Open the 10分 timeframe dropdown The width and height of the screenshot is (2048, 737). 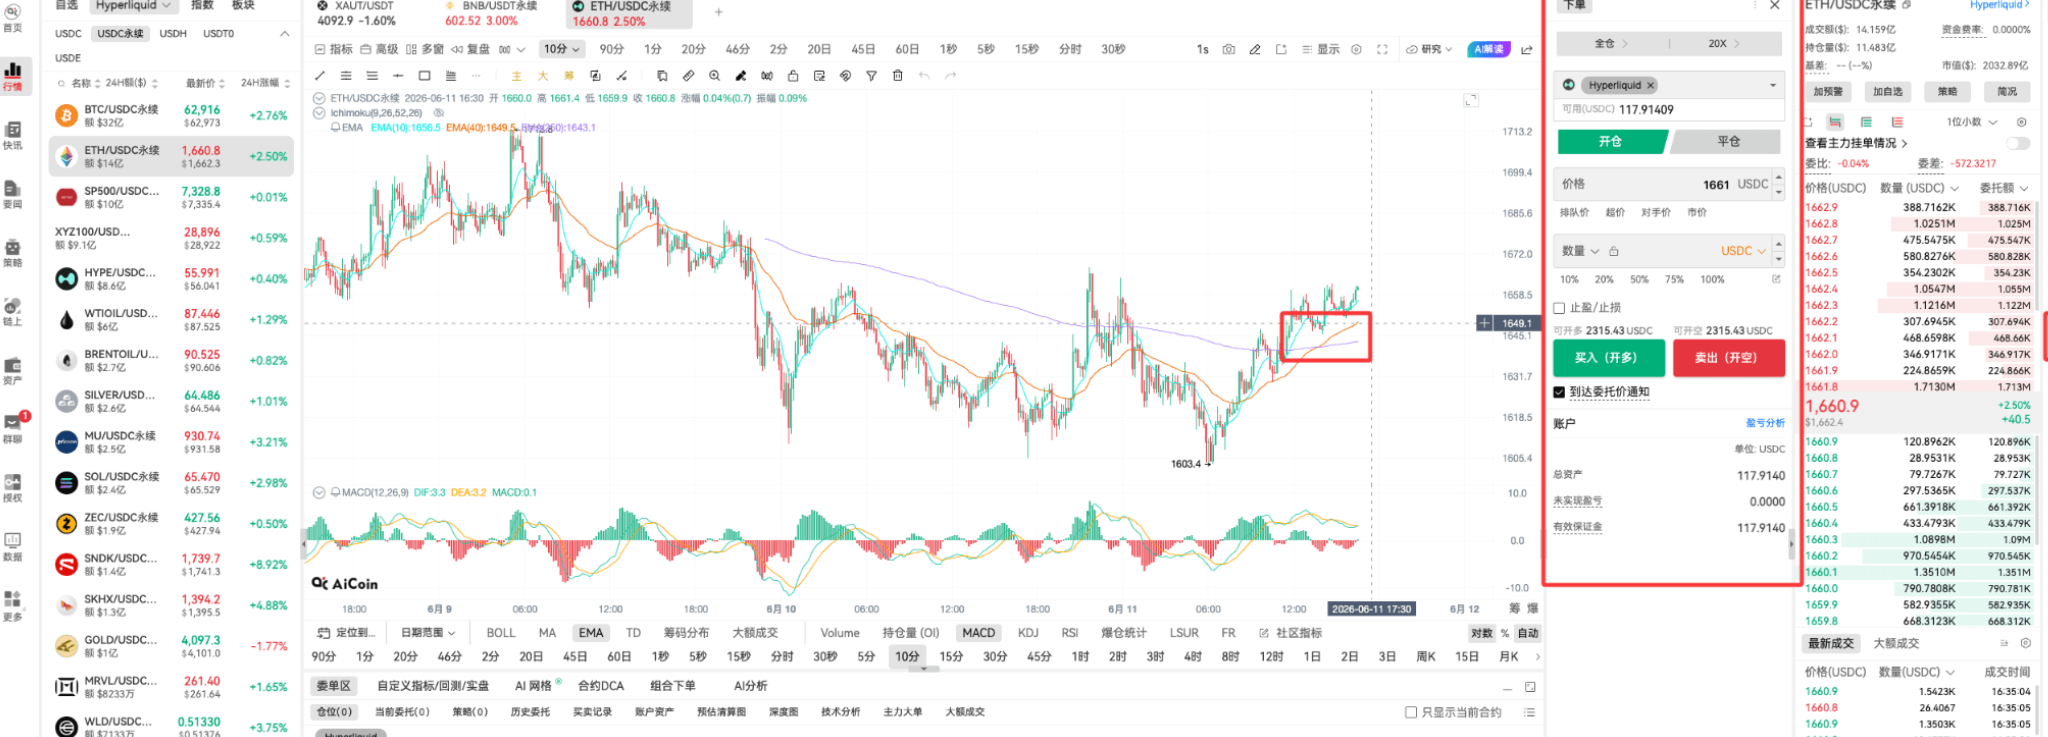tap(561, 49)
